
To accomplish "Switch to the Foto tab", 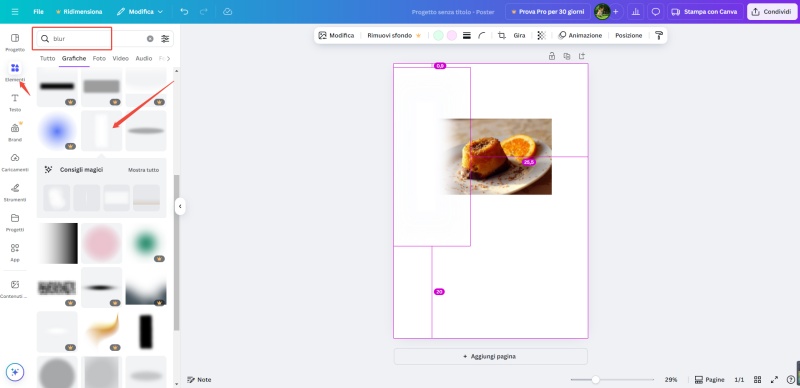I will tap(99, 59).
